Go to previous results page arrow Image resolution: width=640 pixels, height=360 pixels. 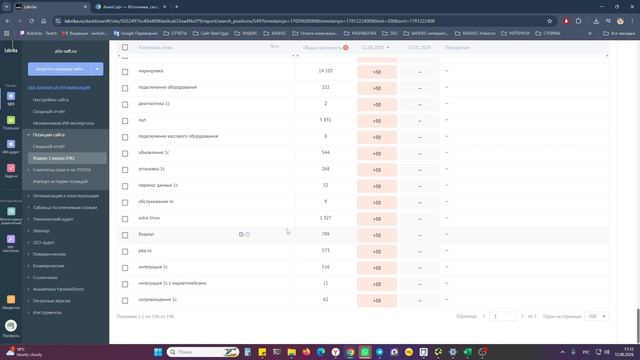click(x=484, y=316)
